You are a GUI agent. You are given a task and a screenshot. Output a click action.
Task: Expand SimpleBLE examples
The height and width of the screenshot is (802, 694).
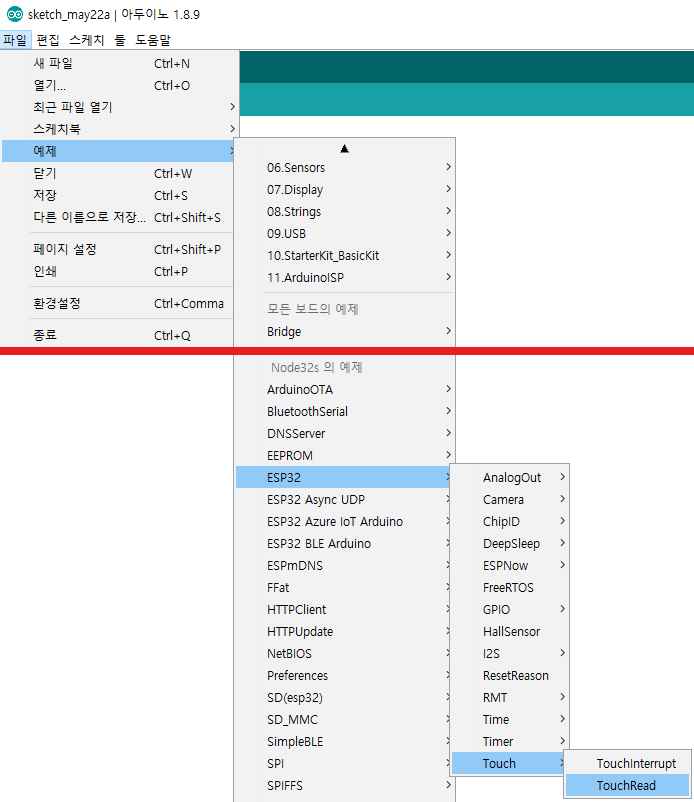[343, 742]
